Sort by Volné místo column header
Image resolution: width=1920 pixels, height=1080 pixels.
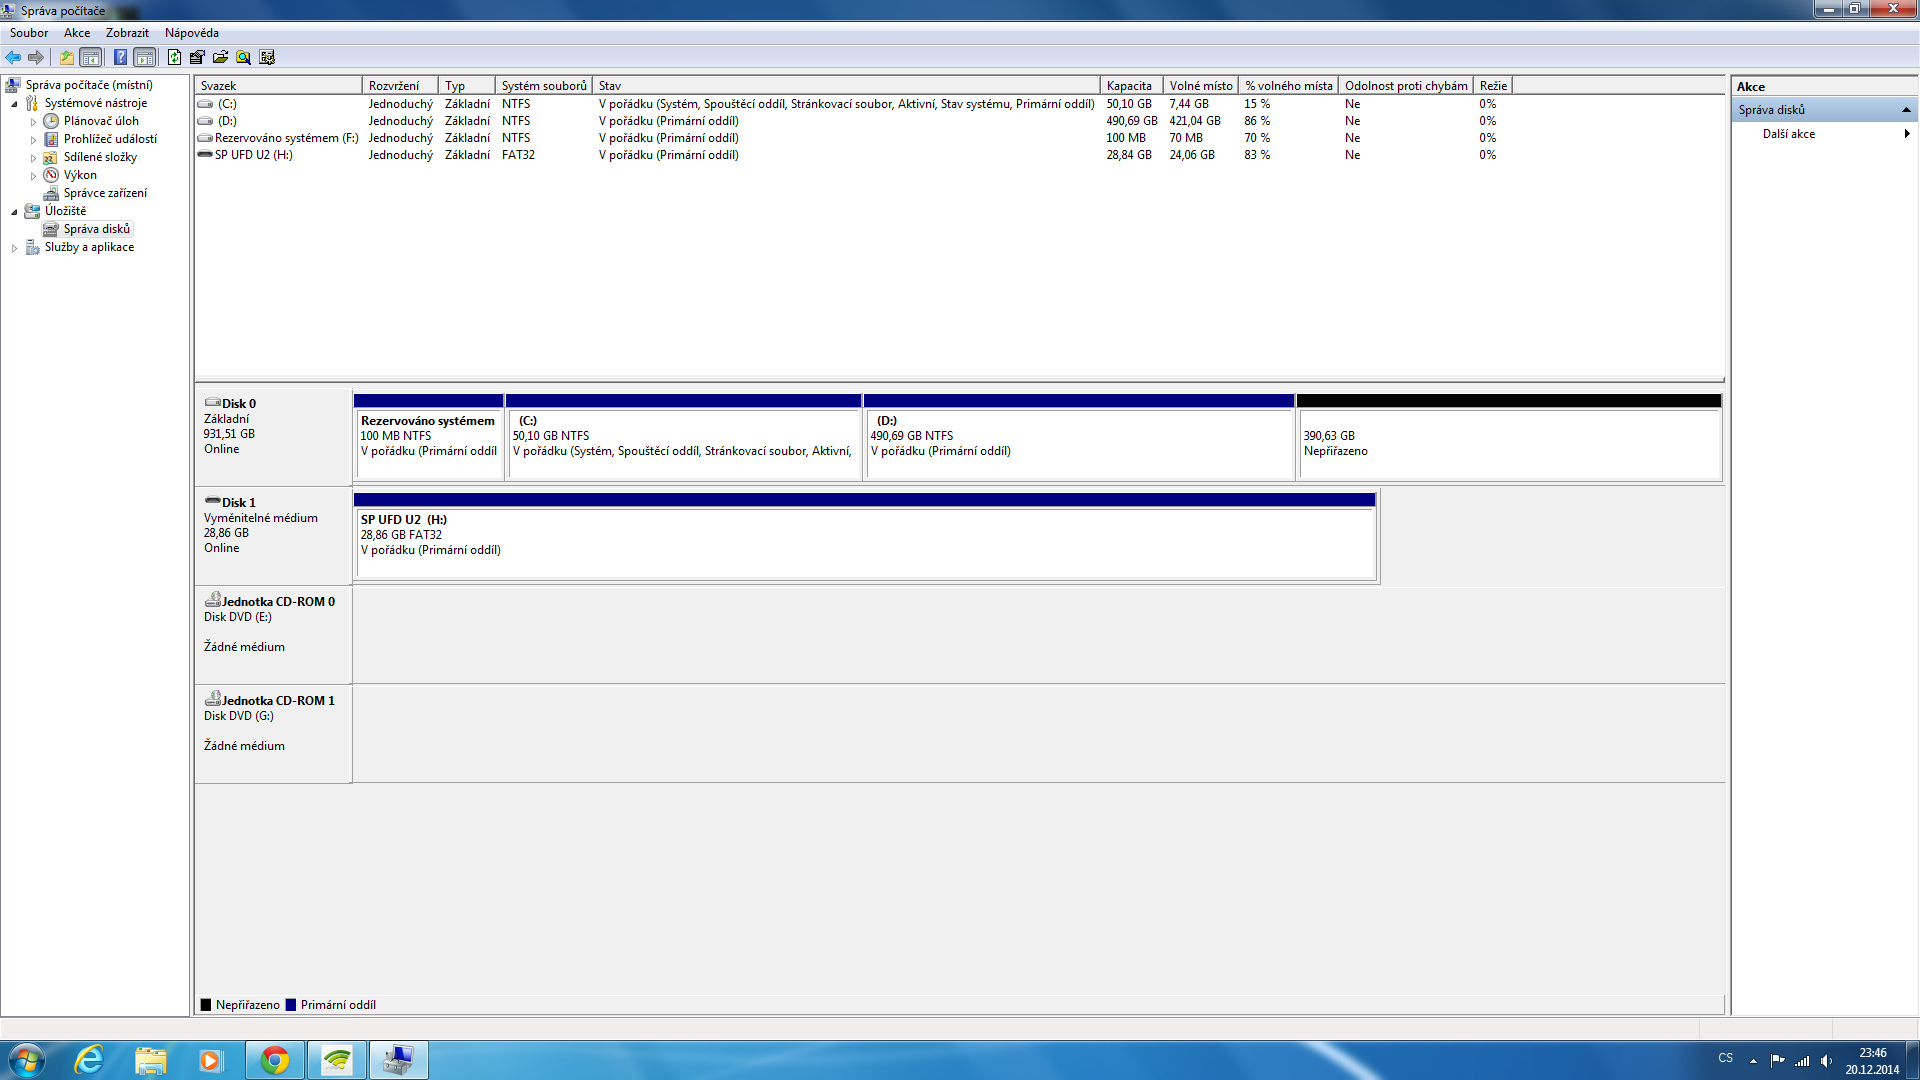click(1200, 86)
